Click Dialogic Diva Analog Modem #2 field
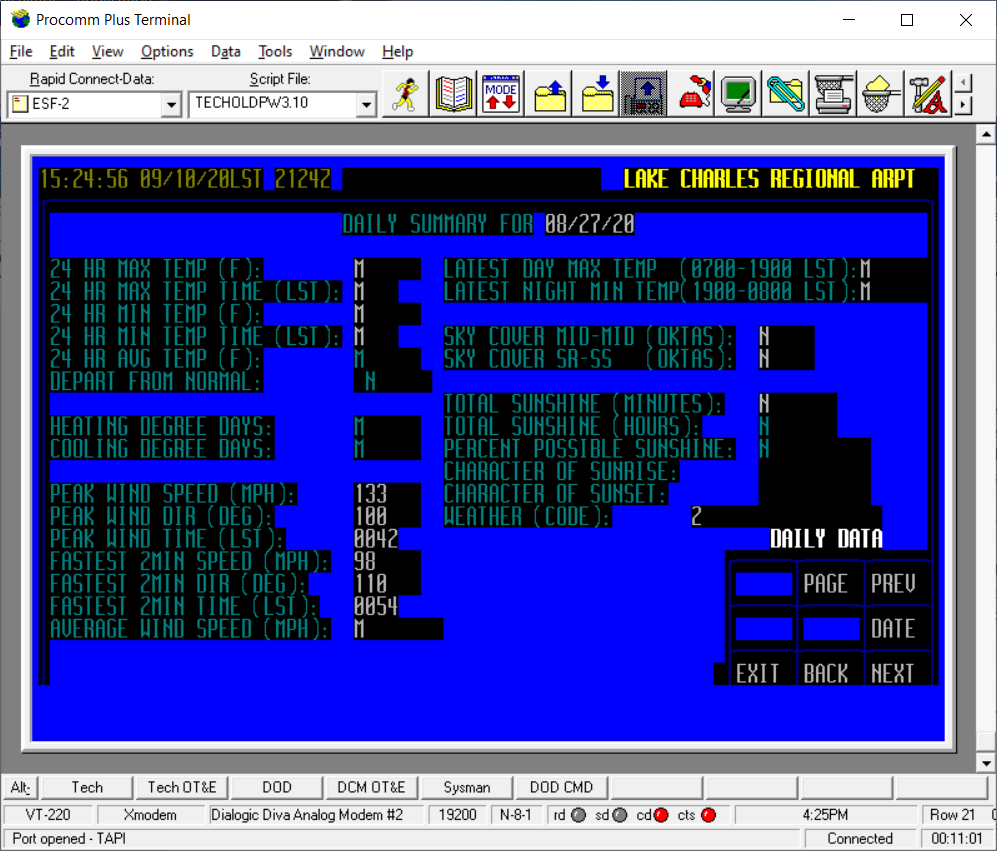The image size is (997, 851). pos(315,815)
